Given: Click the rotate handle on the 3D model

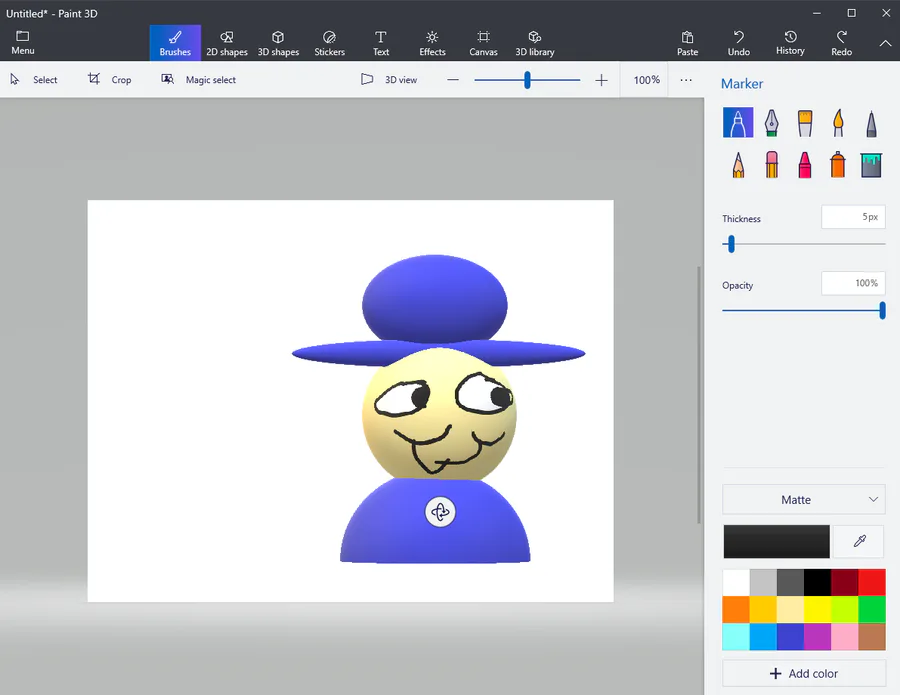Looking at the screenshot, I should [440, 511].
